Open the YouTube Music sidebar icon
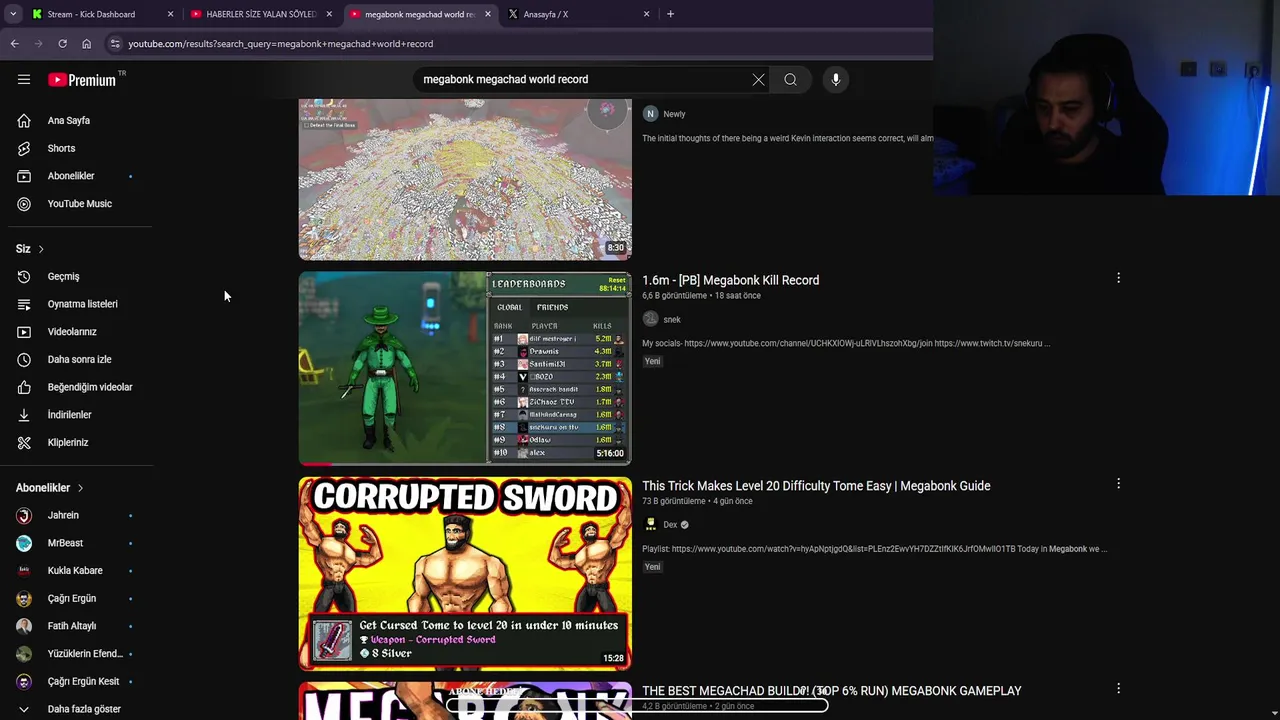 (x=24, y=204)
